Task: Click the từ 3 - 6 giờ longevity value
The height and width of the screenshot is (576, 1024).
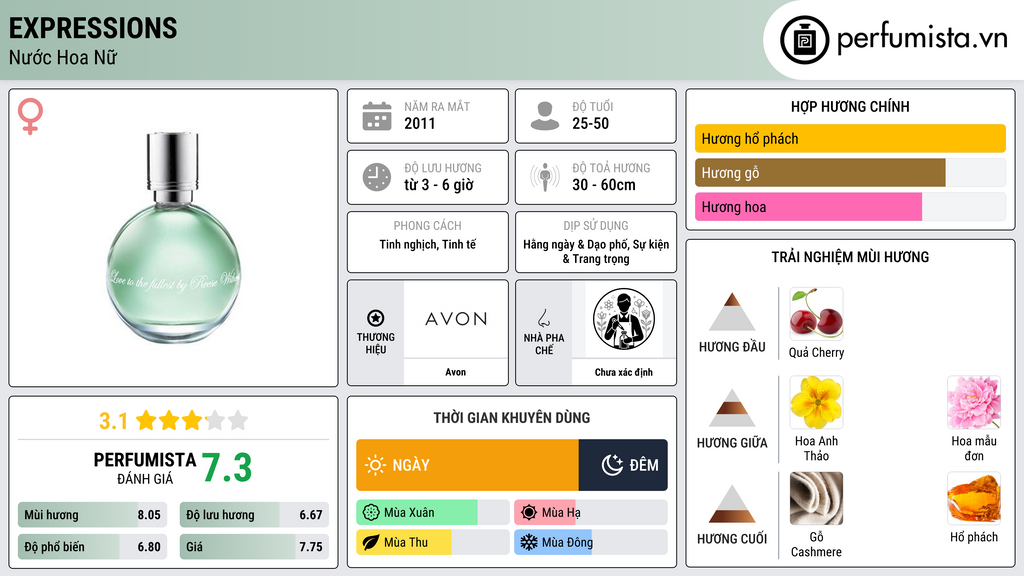Action: point(439,185)
